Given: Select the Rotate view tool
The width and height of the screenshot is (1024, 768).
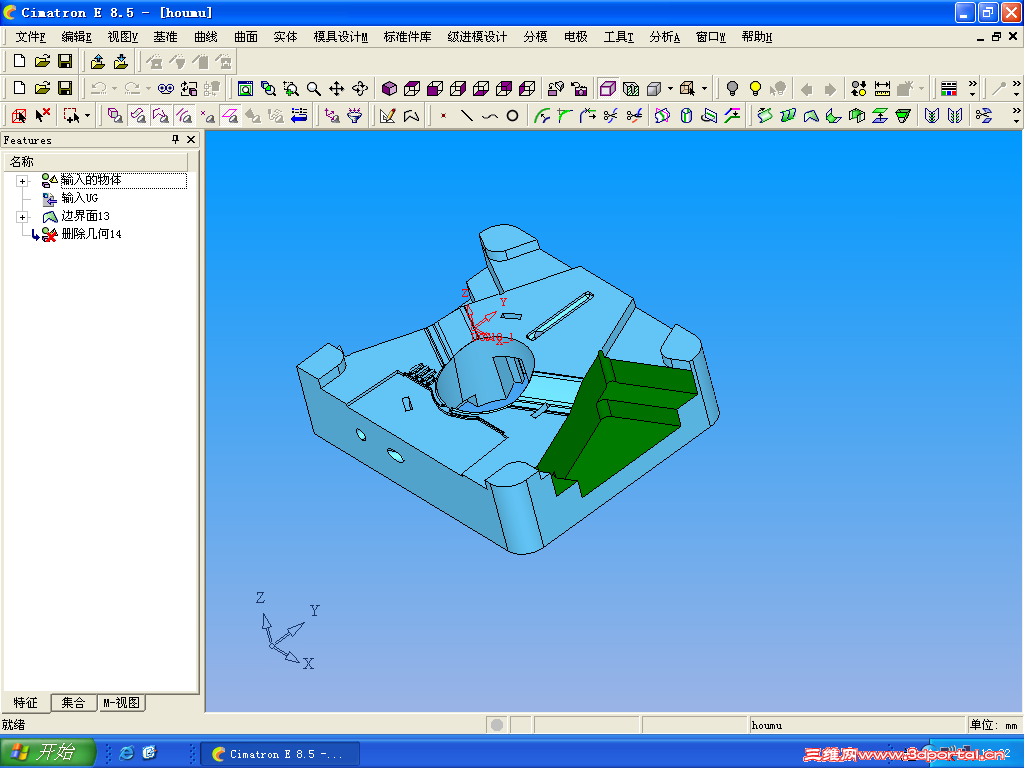Looking at the screenshot, I should pyautogui.click(x=360, y=88).
